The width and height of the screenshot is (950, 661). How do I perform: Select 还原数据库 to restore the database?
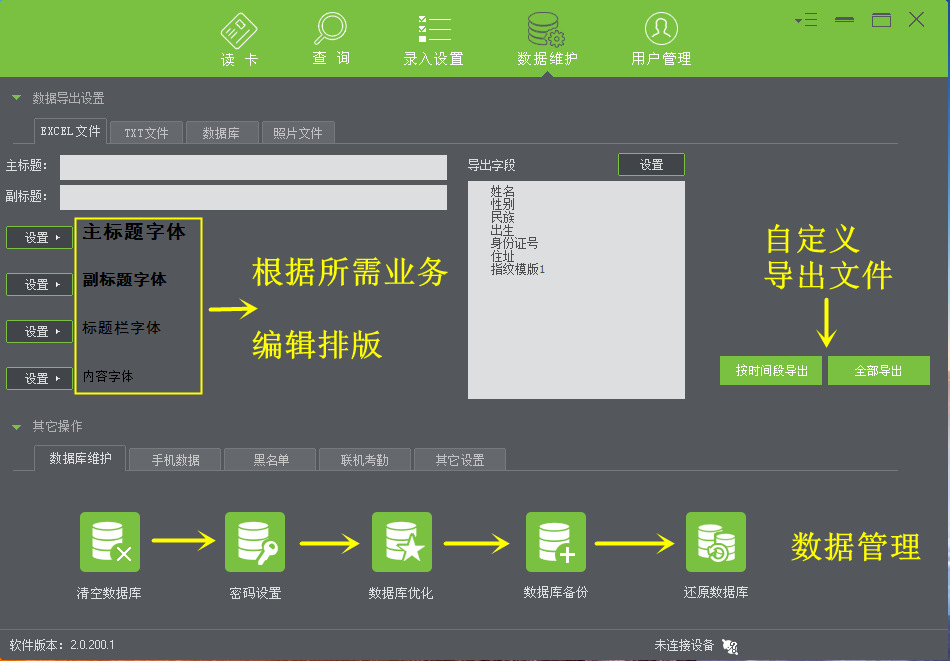tap(716, 541)
